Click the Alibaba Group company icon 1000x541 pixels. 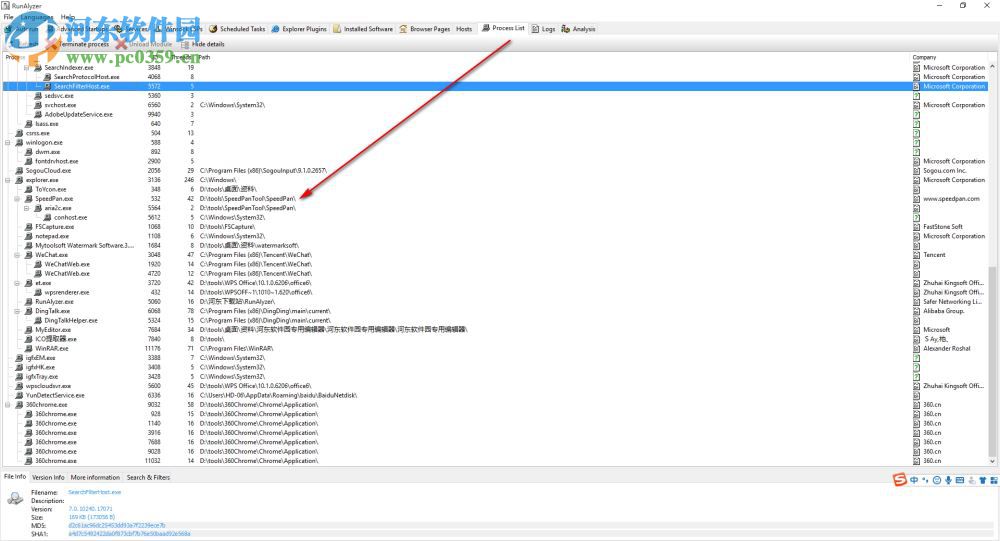click(x=916, y=311)
